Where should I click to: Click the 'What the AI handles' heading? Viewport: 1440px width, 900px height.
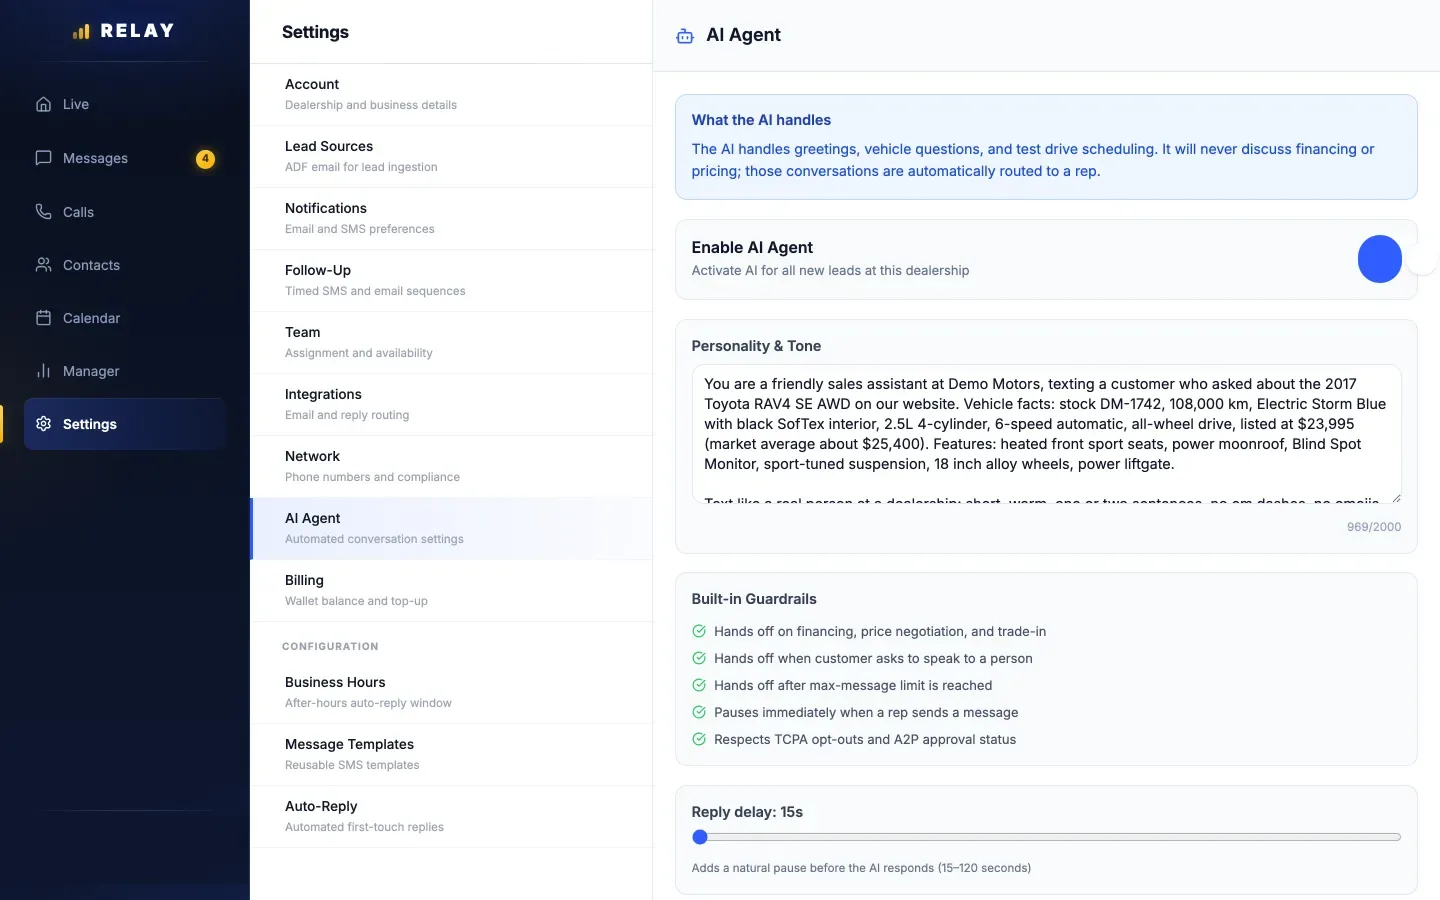click(761, 120)
